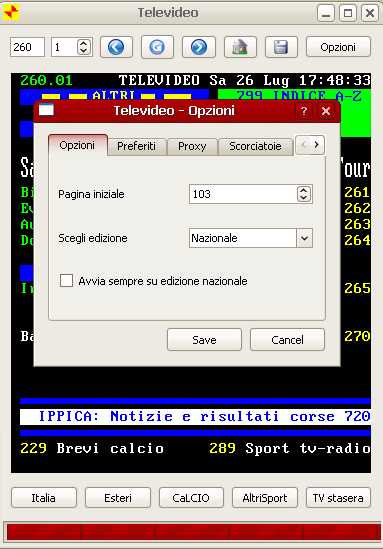The height and width of the screenshot is (549, 383).
Task: Go to next page with blue right arrow
Action: [199, 47]
